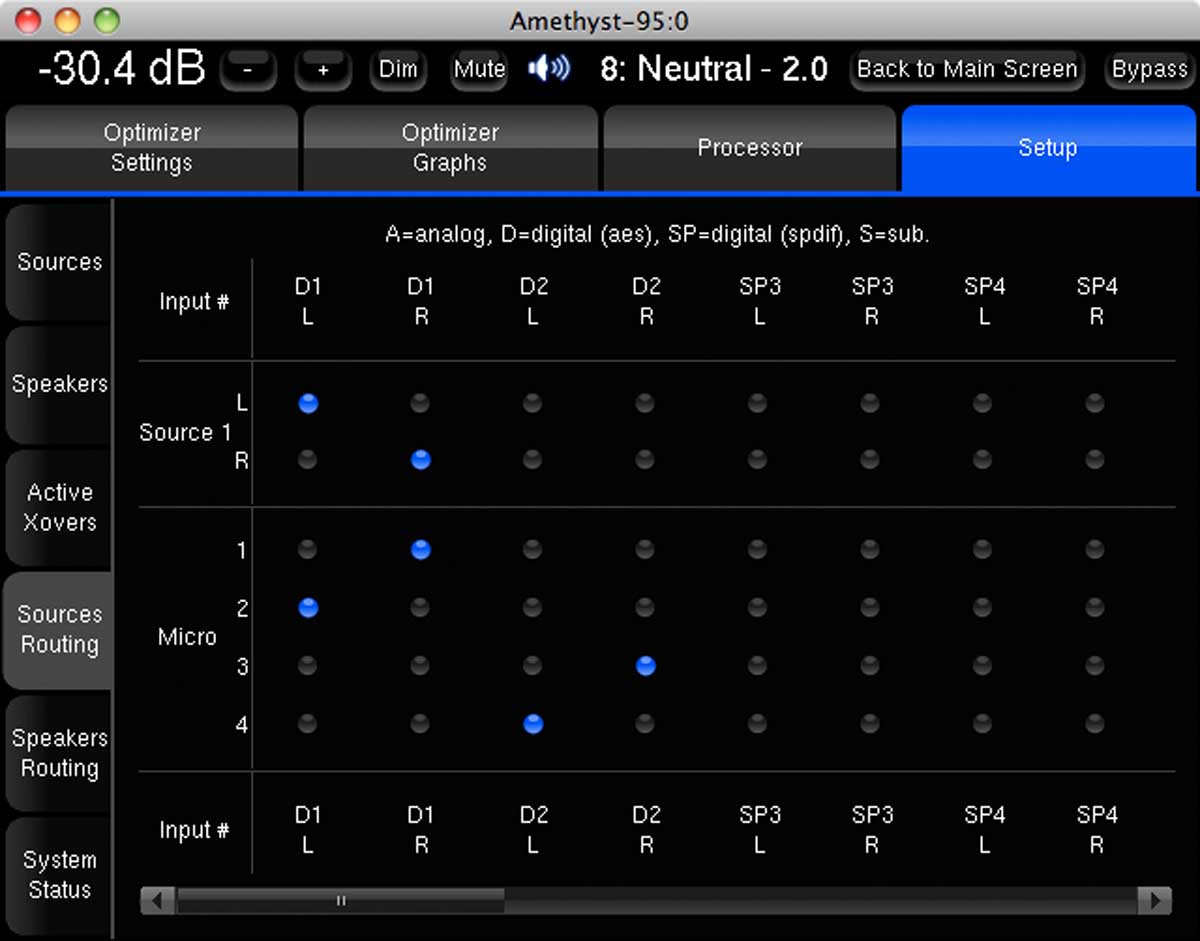Click the horizontal scrollbar thumb
This screenshot has height=941, width=1200.
pos(341,900)
